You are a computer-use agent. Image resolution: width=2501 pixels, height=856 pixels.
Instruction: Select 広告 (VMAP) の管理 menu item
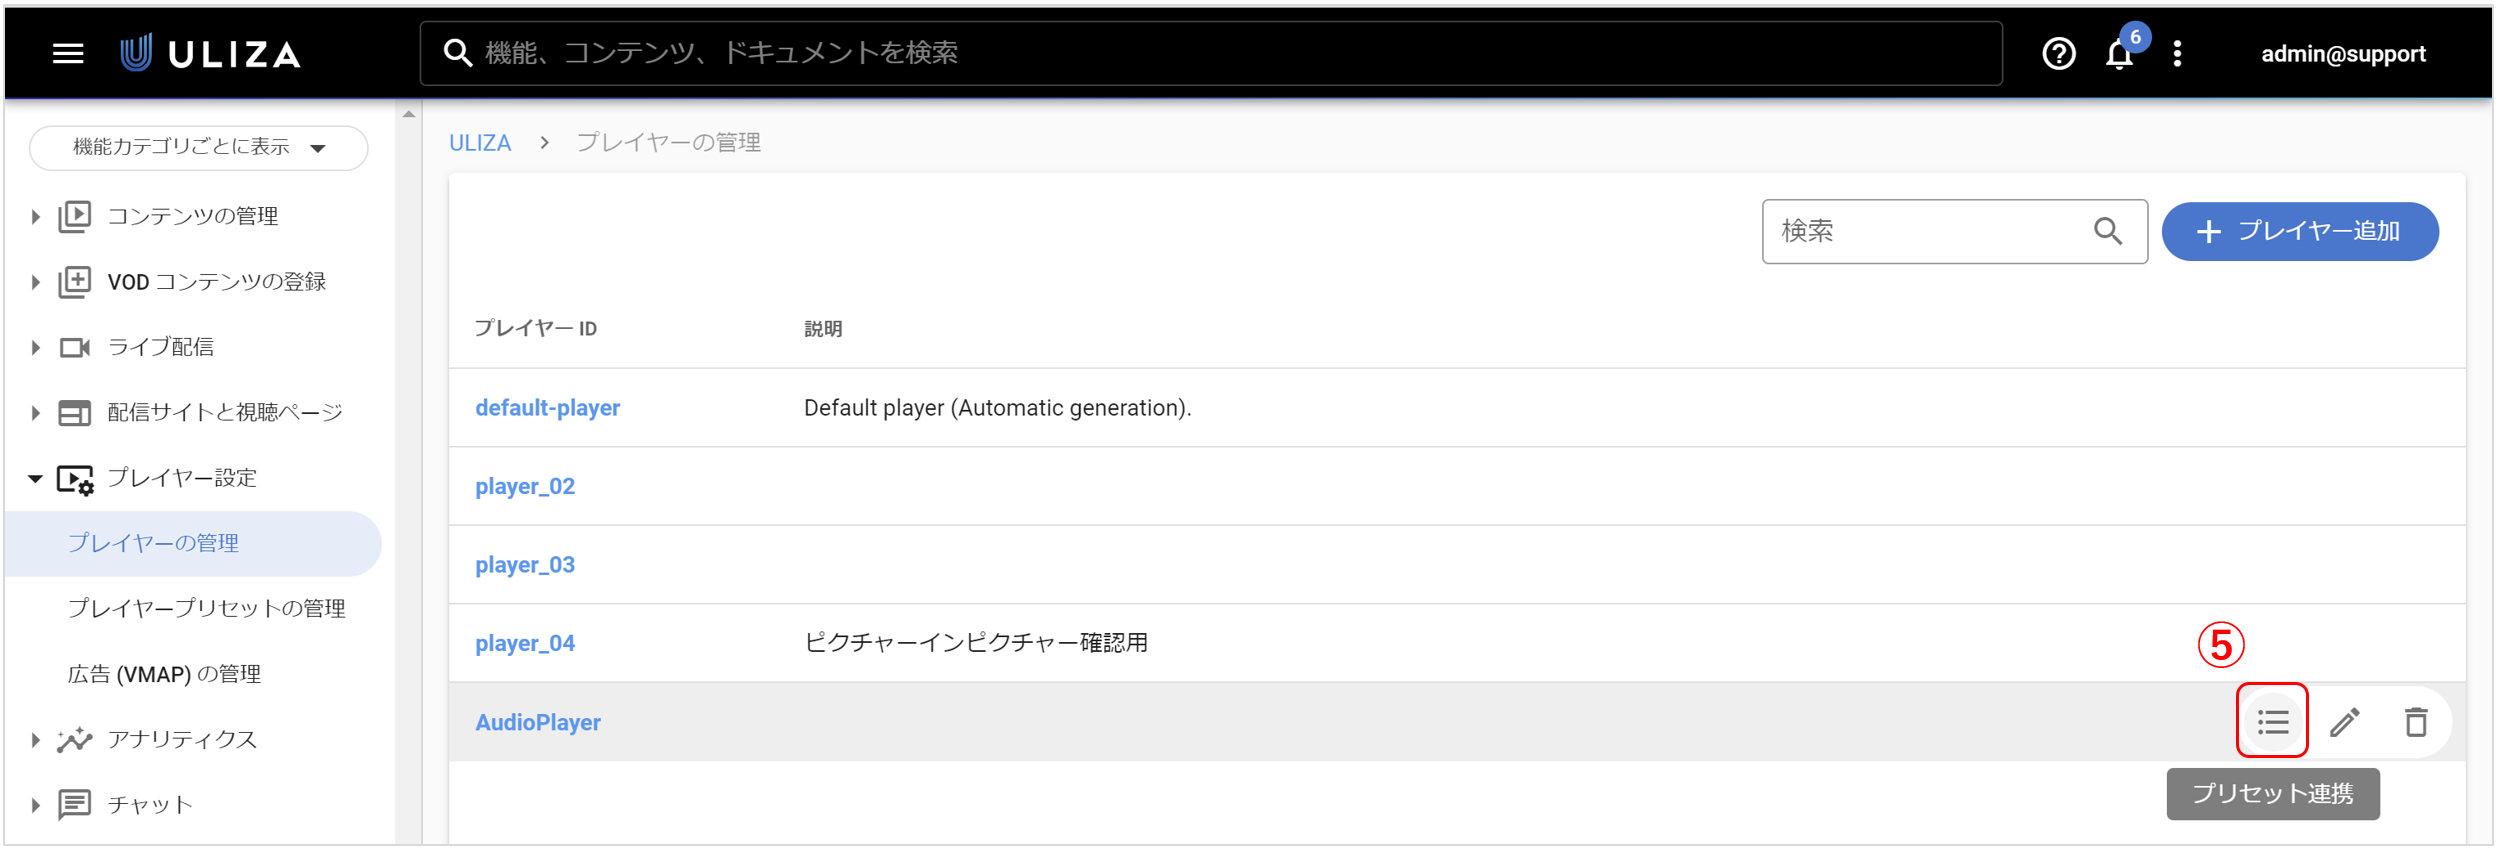pos(165,675)
